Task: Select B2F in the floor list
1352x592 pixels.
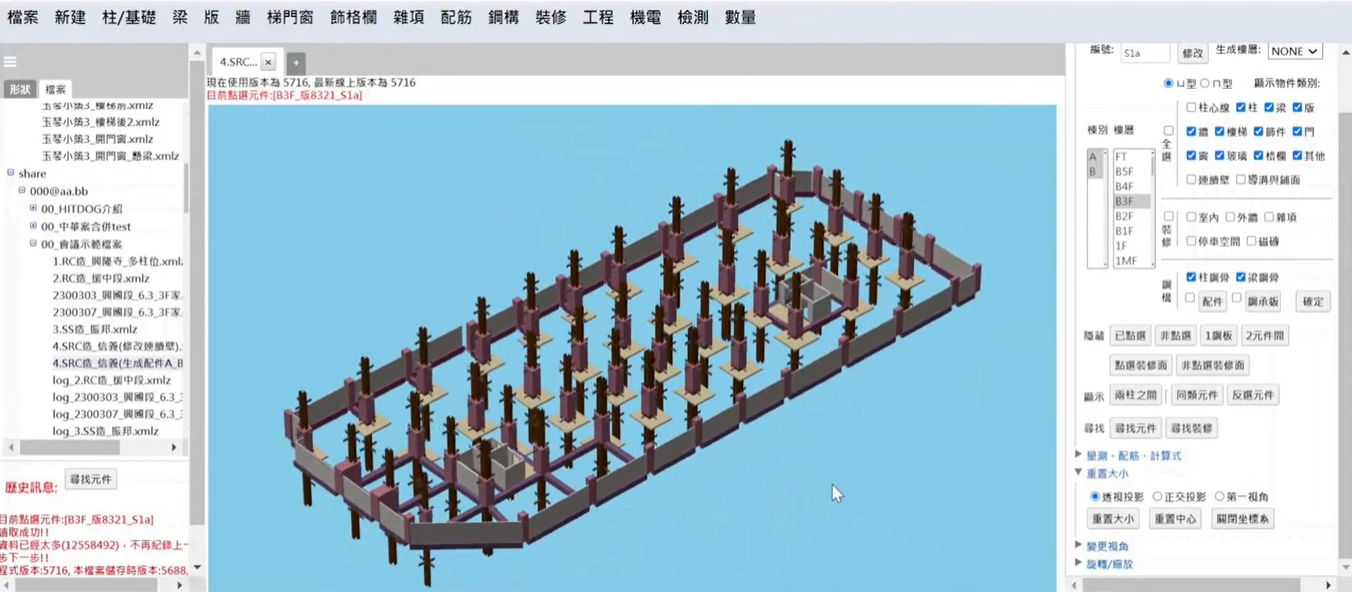Action: (1124, 216)
